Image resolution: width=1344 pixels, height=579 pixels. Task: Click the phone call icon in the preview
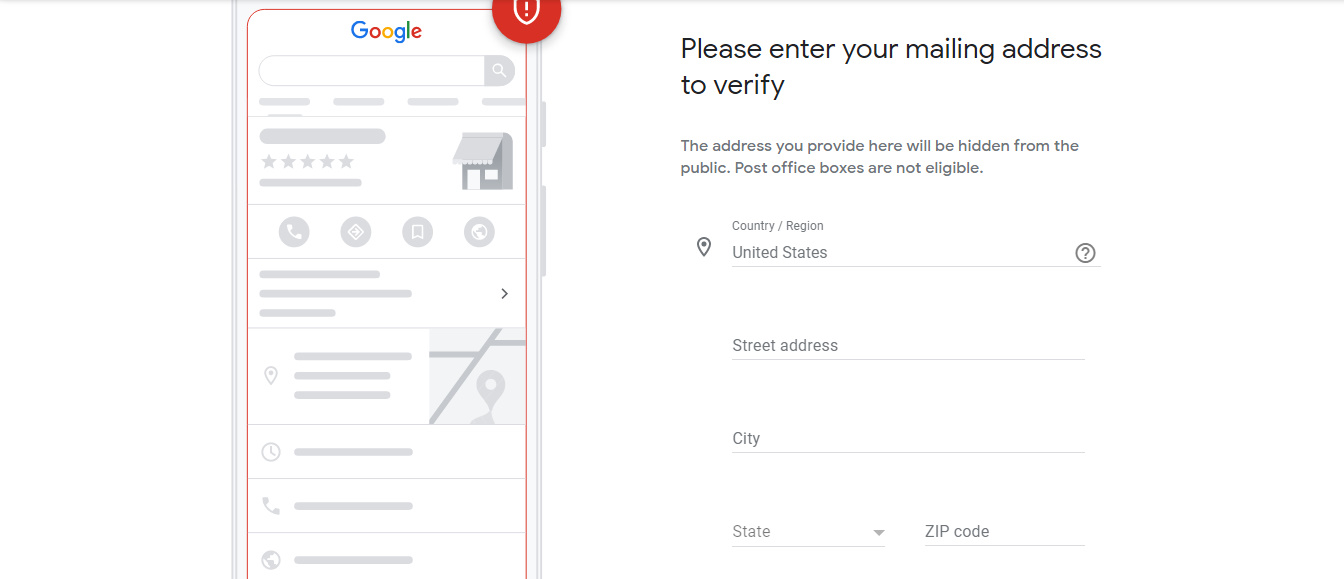tap(293, 231)
